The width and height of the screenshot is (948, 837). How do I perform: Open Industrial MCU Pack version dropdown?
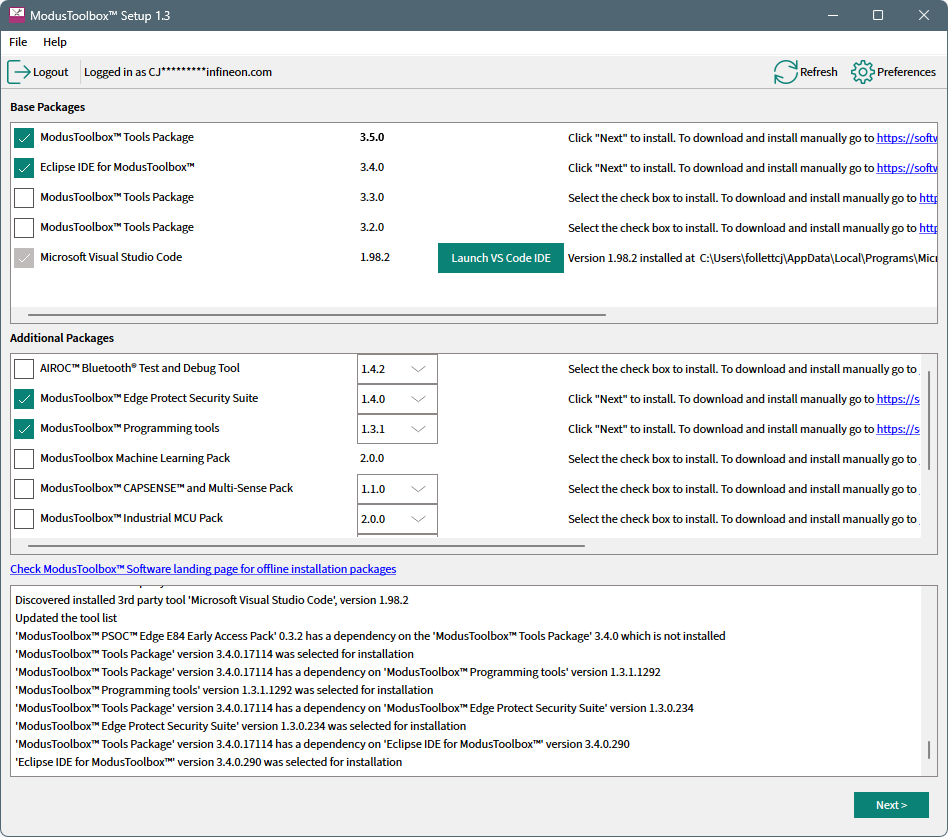pos(397,519)
